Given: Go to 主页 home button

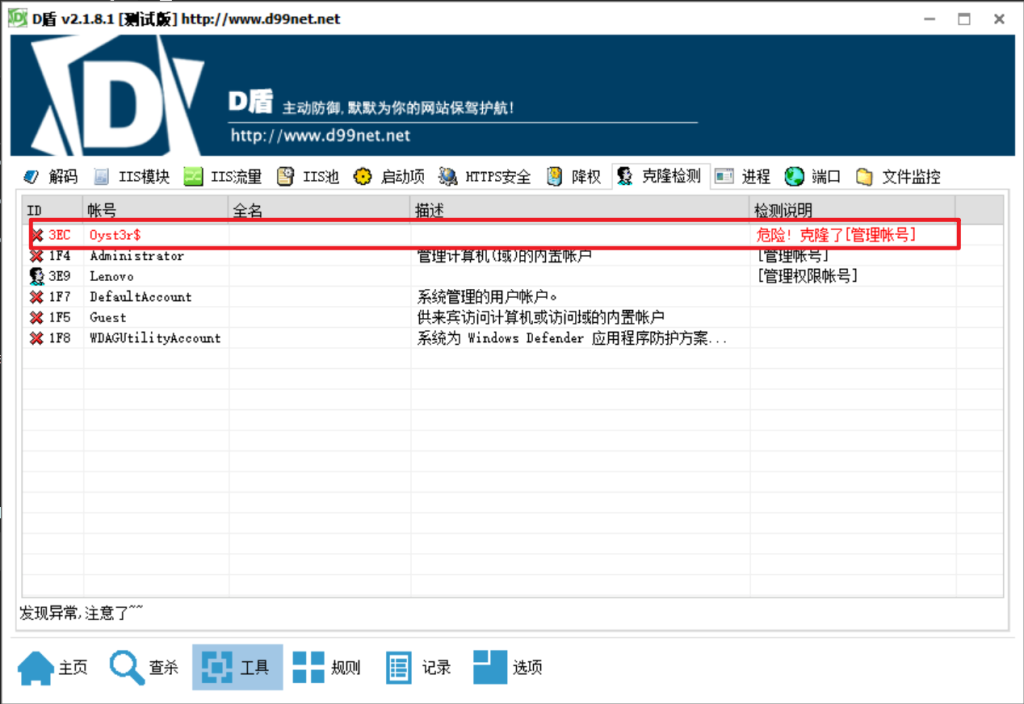Looking at the screenshot, I should 54,667.
